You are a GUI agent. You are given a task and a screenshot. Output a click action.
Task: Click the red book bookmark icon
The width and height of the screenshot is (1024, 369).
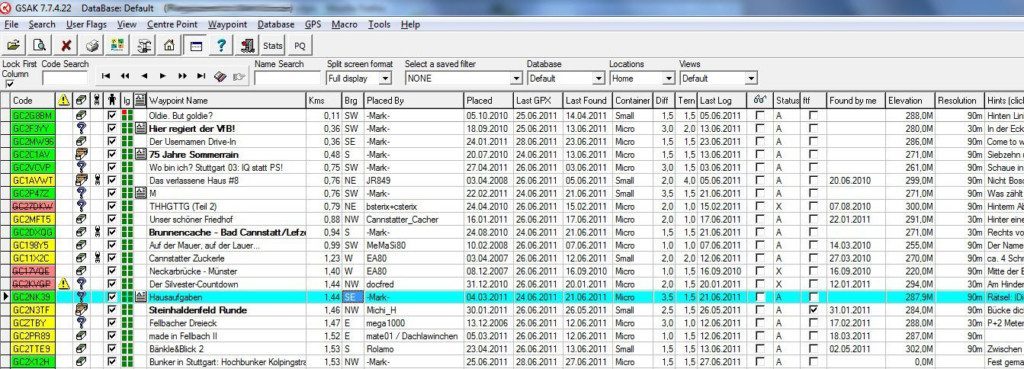coord(220,76)
